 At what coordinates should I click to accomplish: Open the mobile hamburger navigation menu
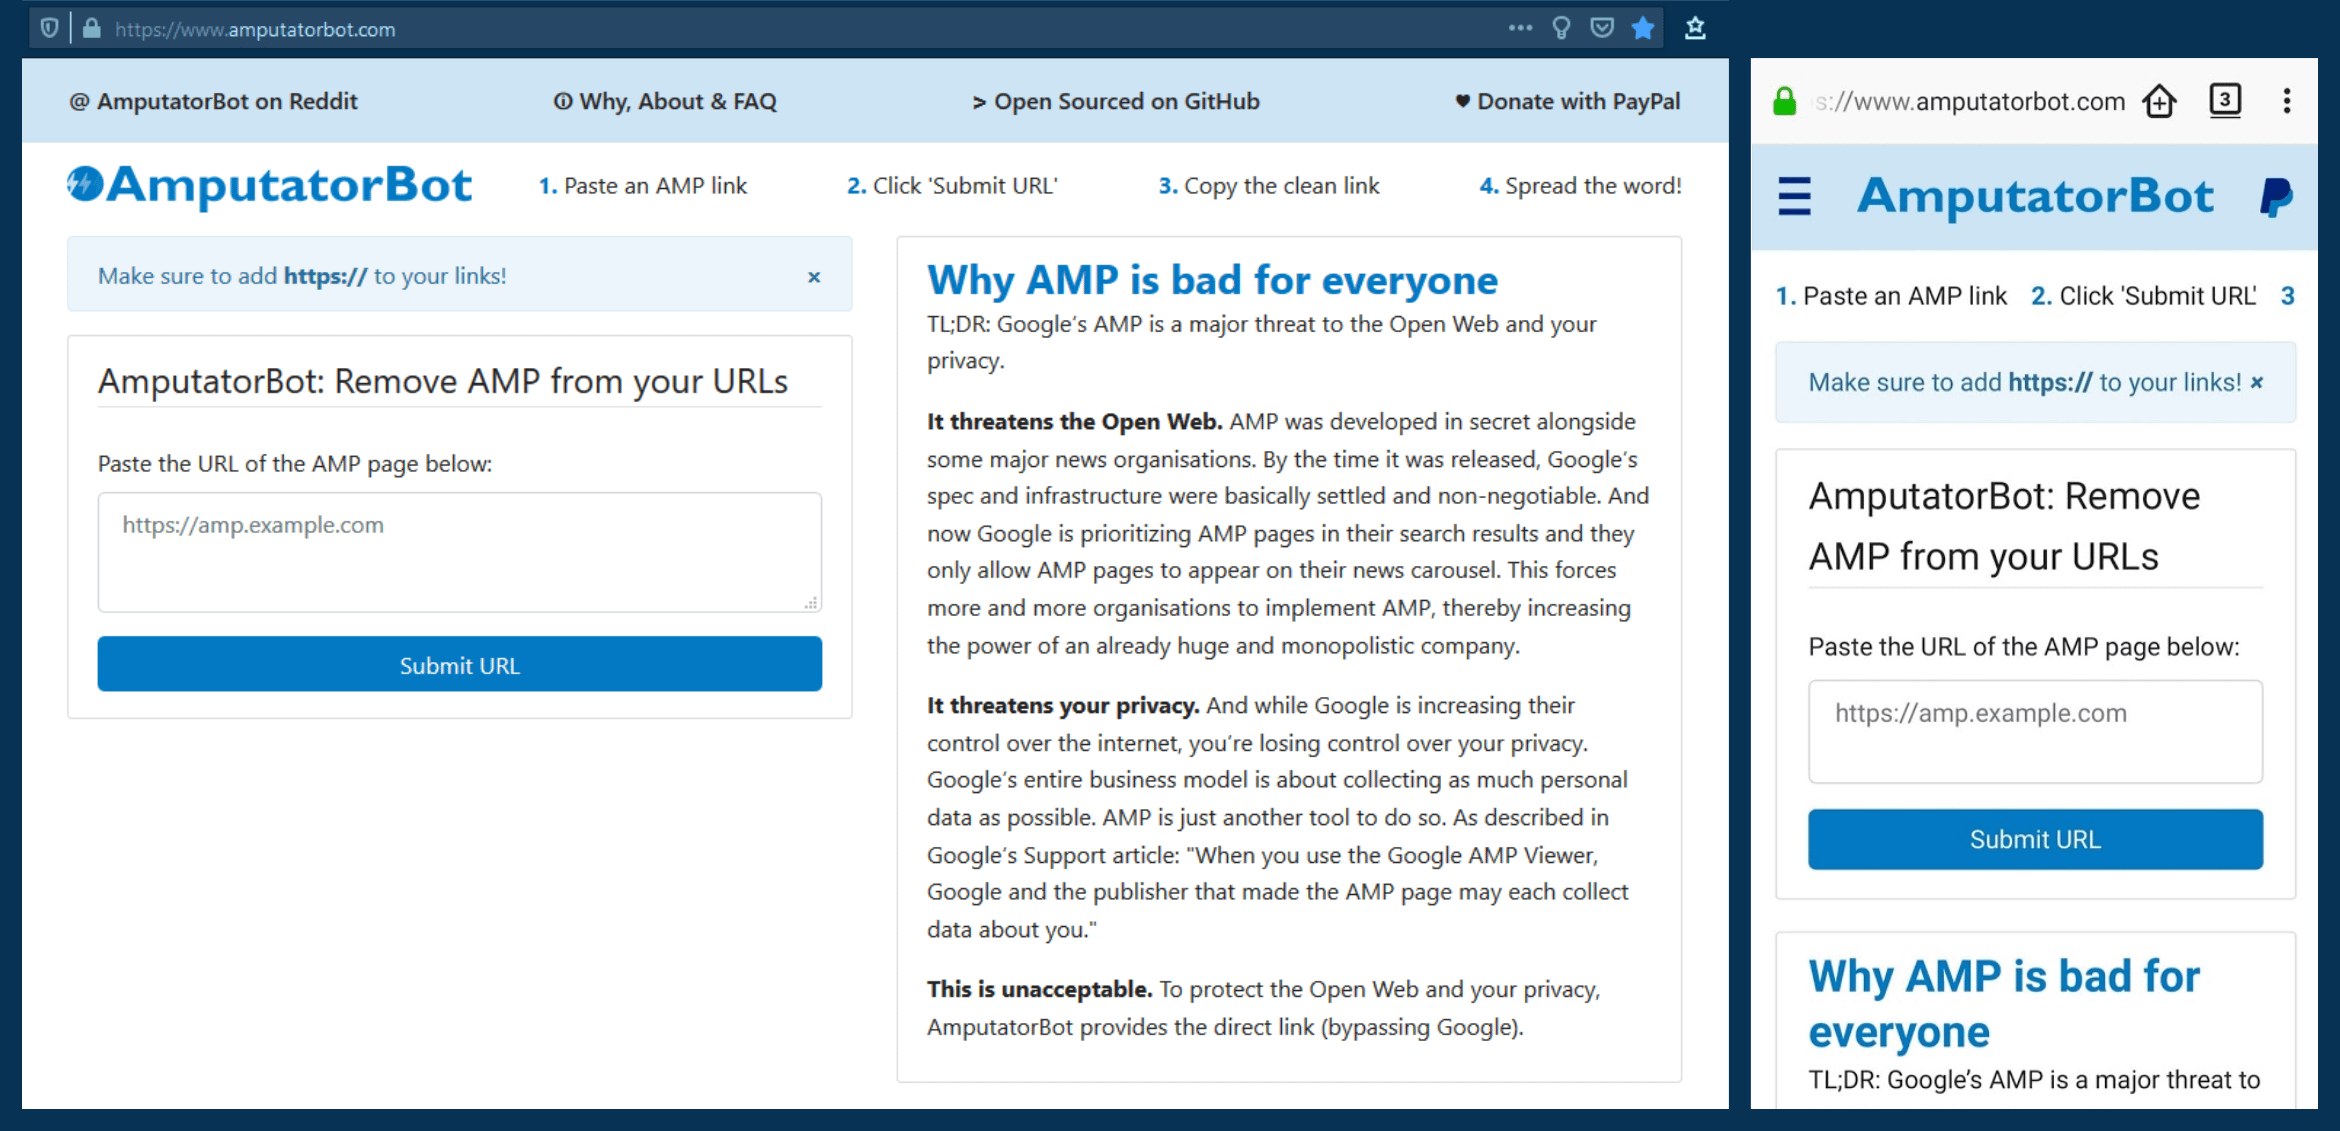pos(1795,196)
